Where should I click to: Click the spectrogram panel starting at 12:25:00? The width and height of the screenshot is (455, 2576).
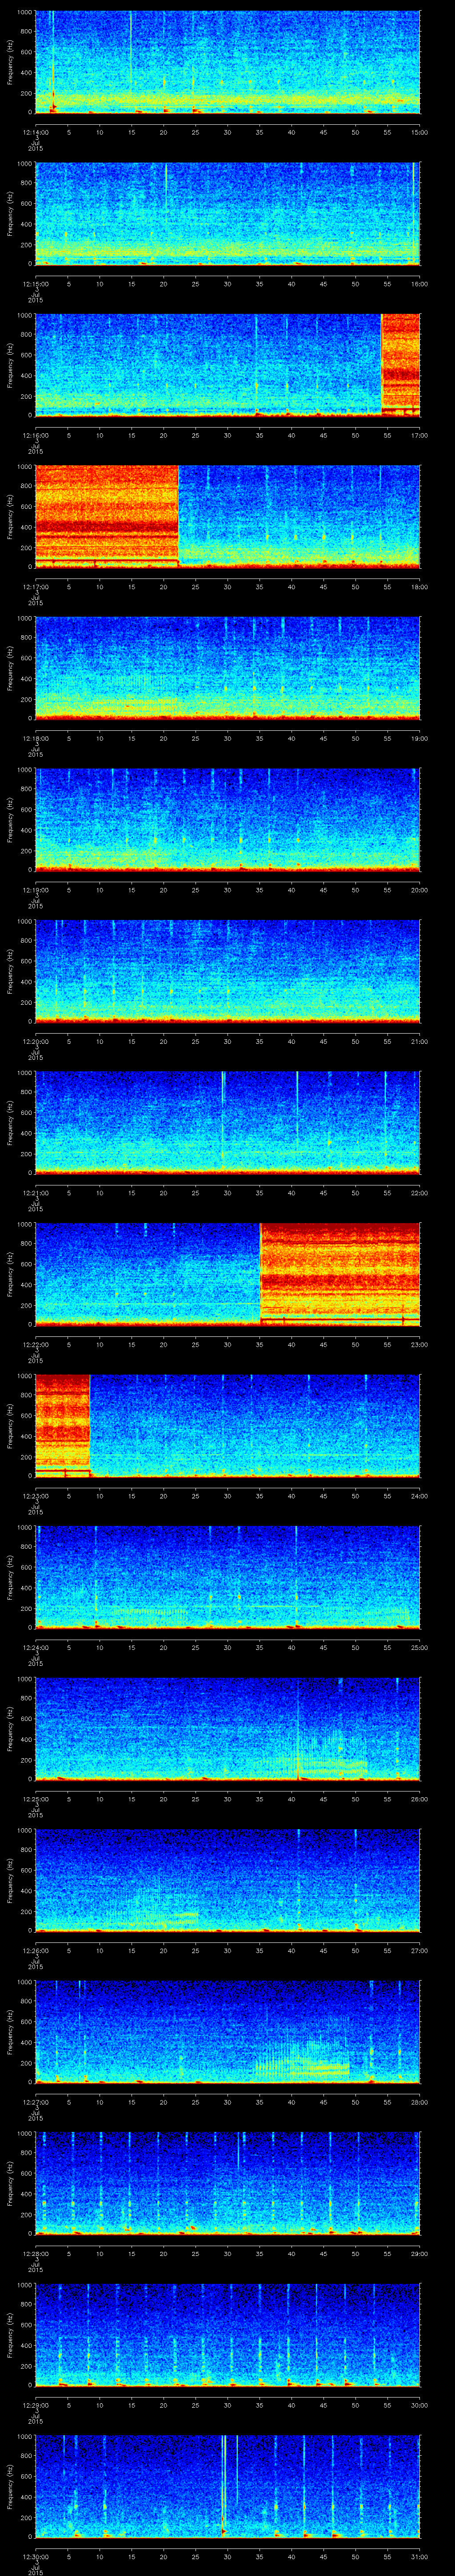pos(227,1728)
